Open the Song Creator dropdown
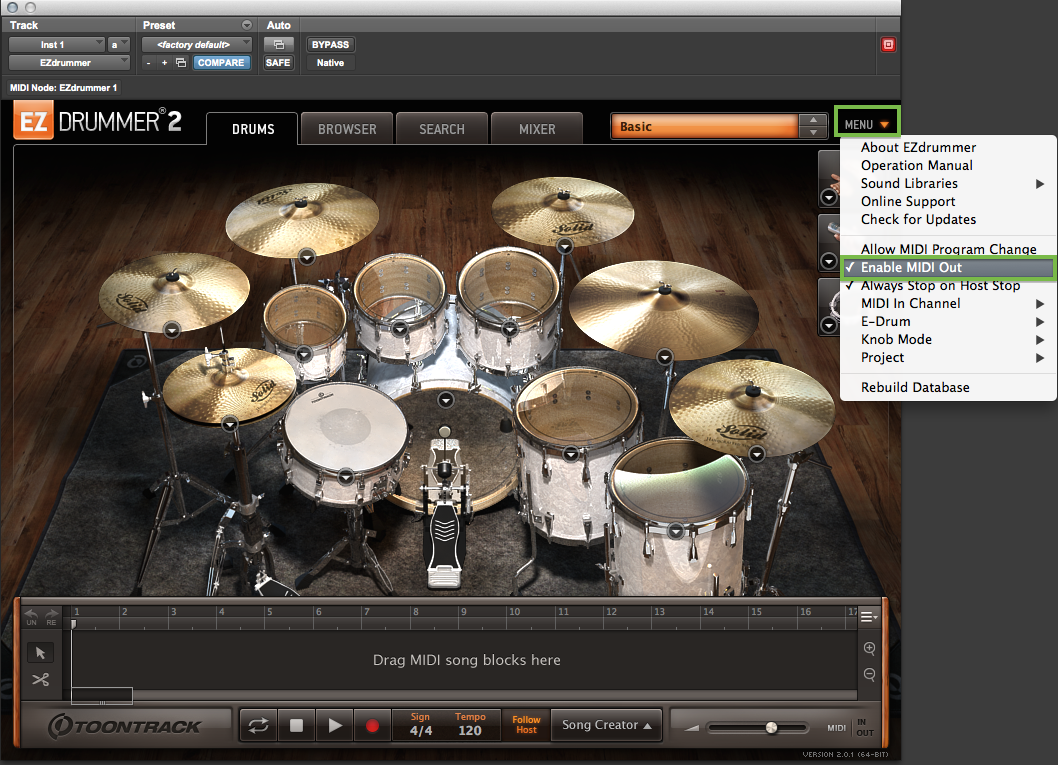This screenshot has width=1058, height=765. [x=605, y=725]
